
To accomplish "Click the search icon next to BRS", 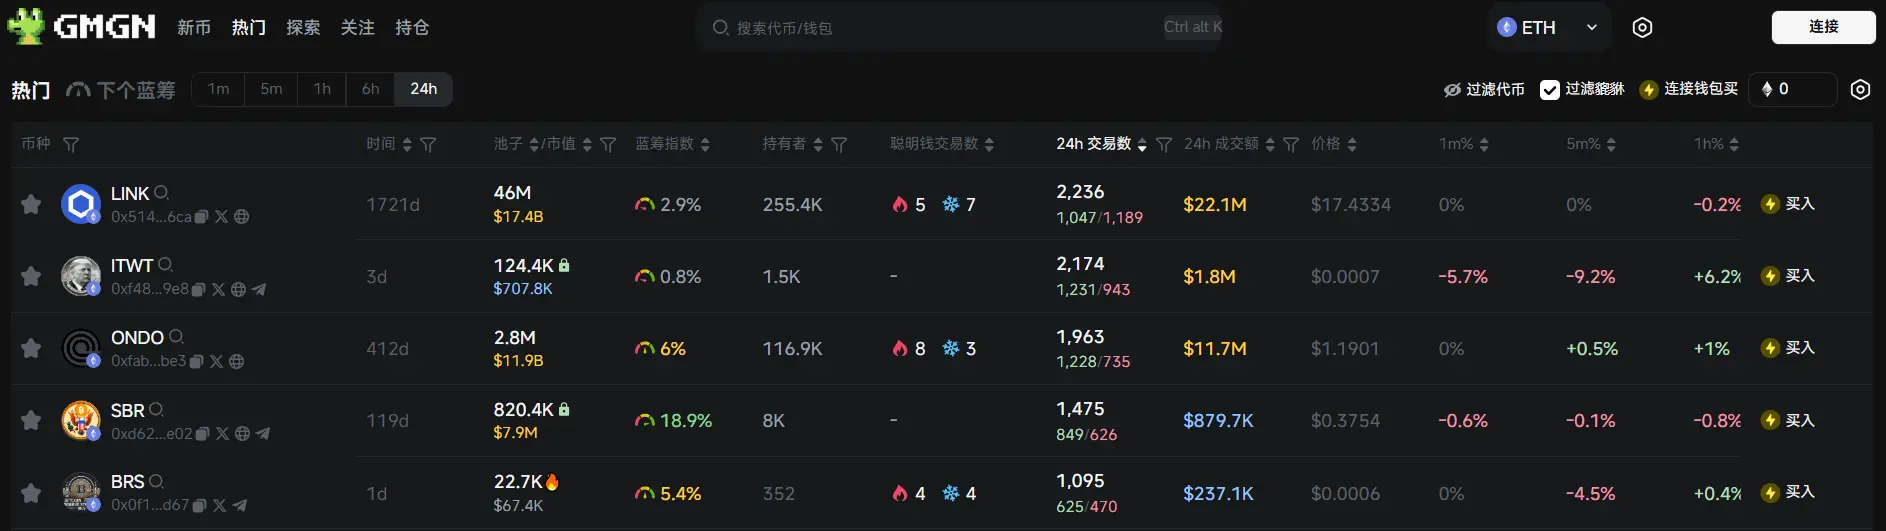I will coord(156,482).
